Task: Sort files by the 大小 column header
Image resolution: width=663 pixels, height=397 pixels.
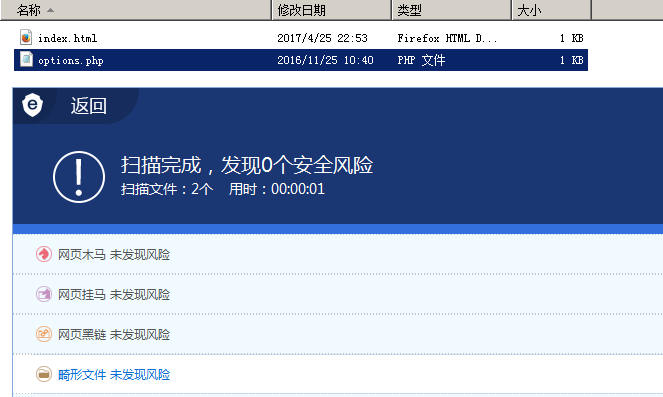Action: pos(551,10)
